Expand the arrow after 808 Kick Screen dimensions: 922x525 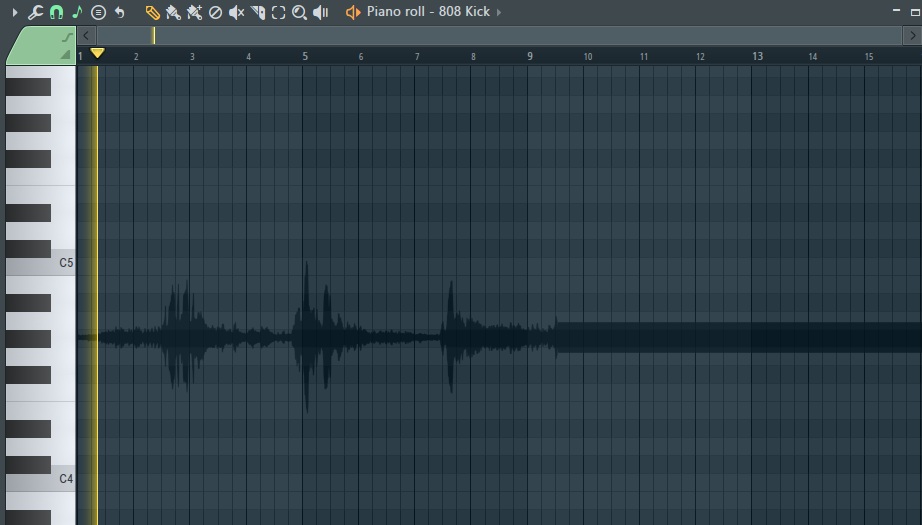point(500,12)
